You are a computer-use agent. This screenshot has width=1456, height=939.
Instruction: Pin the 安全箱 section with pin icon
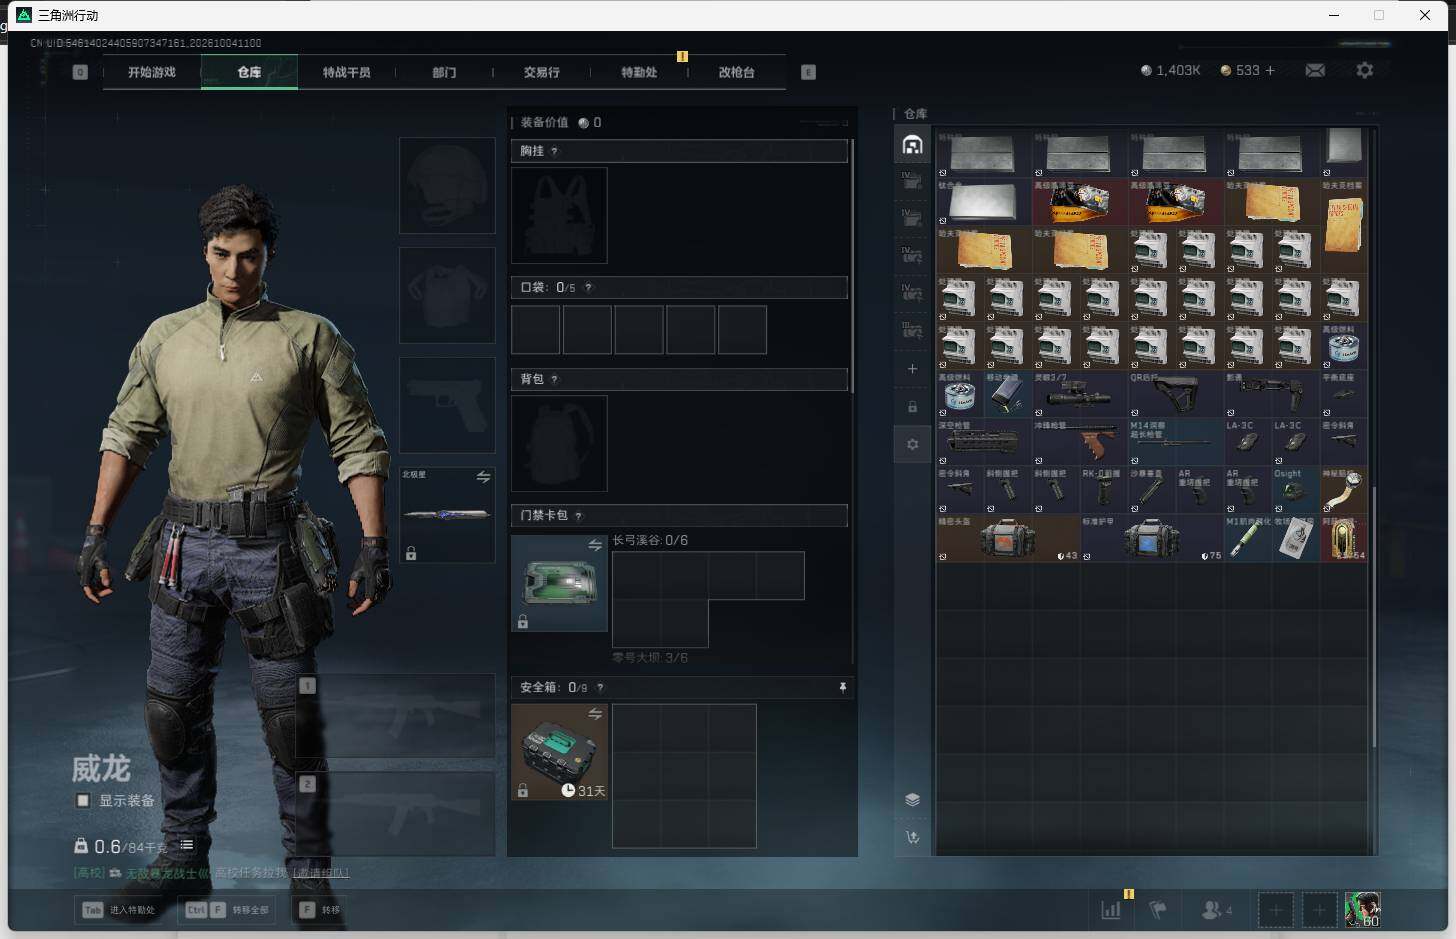click(843, 687)
